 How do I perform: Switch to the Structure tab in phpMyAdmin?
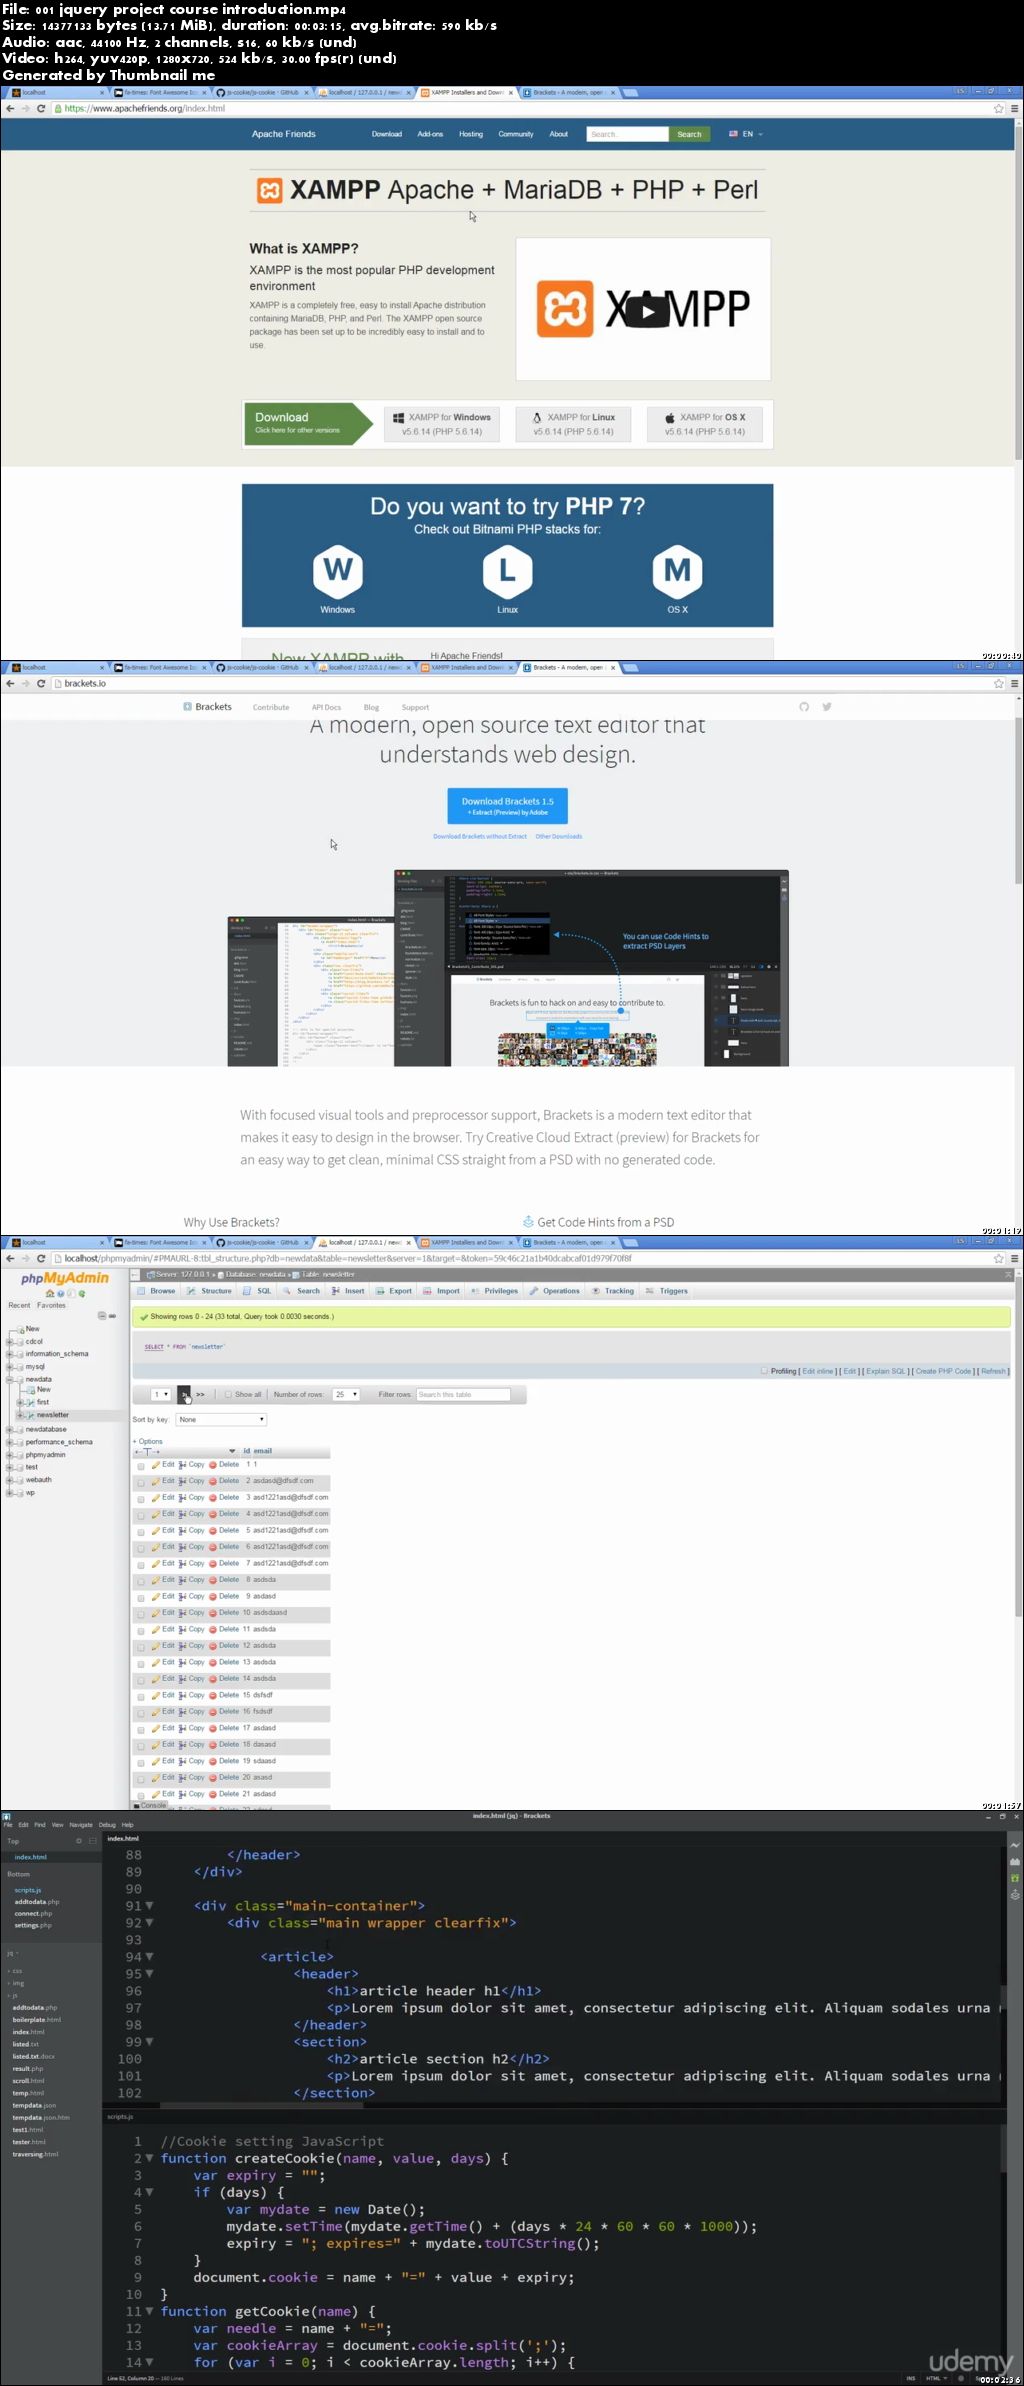pyautogui.click(x=211, y=1291)
